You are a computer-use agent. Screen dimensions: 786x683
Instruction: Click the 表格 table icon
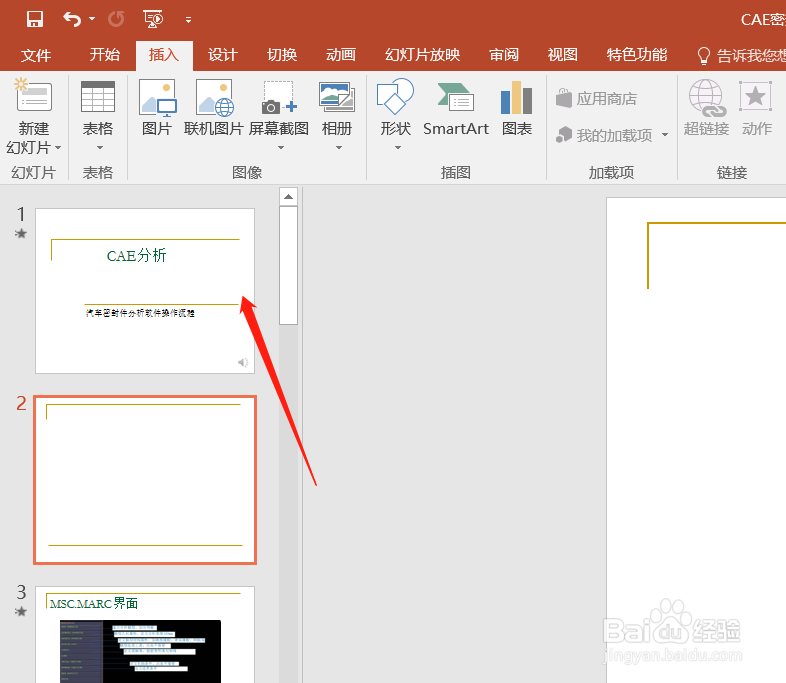click(98, 96)
